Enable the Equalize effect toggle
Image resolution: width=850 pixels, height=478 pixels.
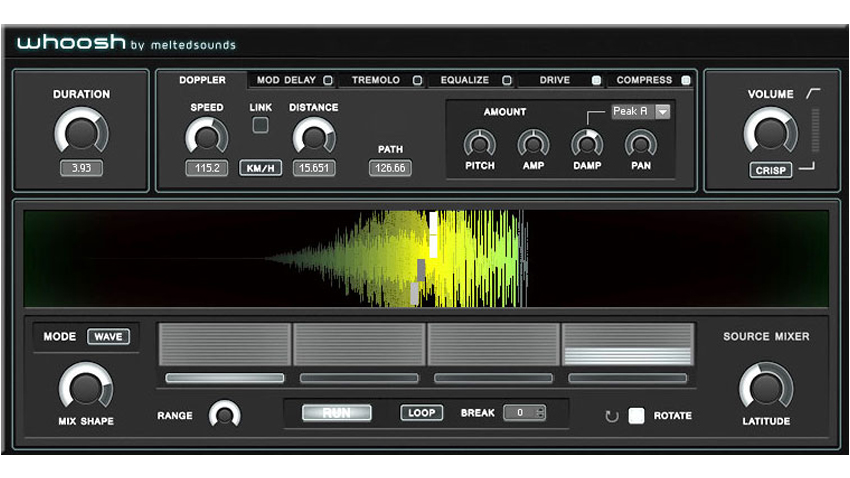[507, 80]
